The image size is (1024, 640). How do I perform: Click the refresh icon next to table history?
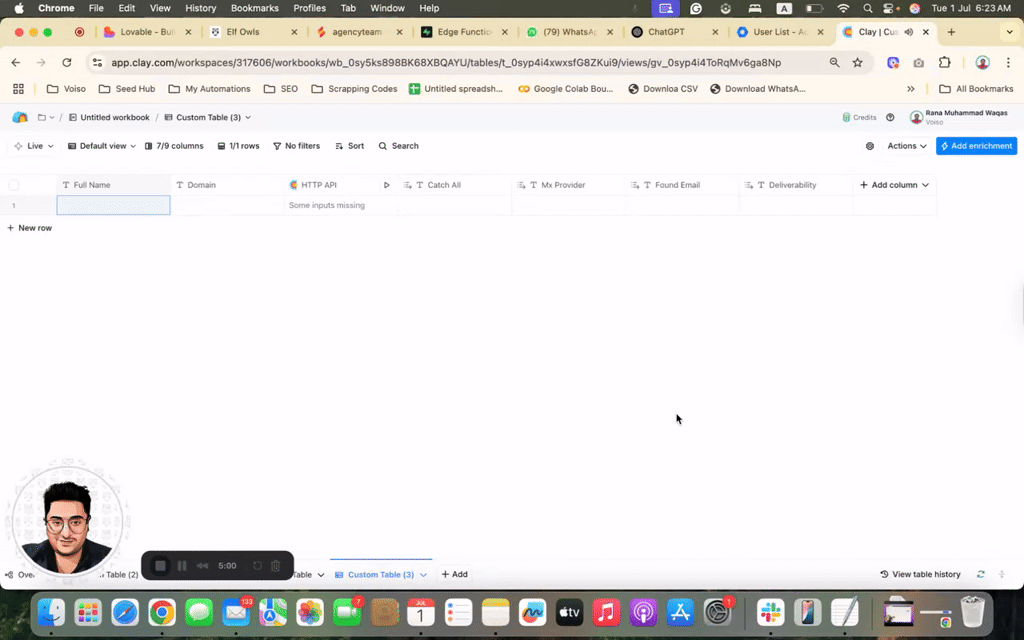[981, 575]
